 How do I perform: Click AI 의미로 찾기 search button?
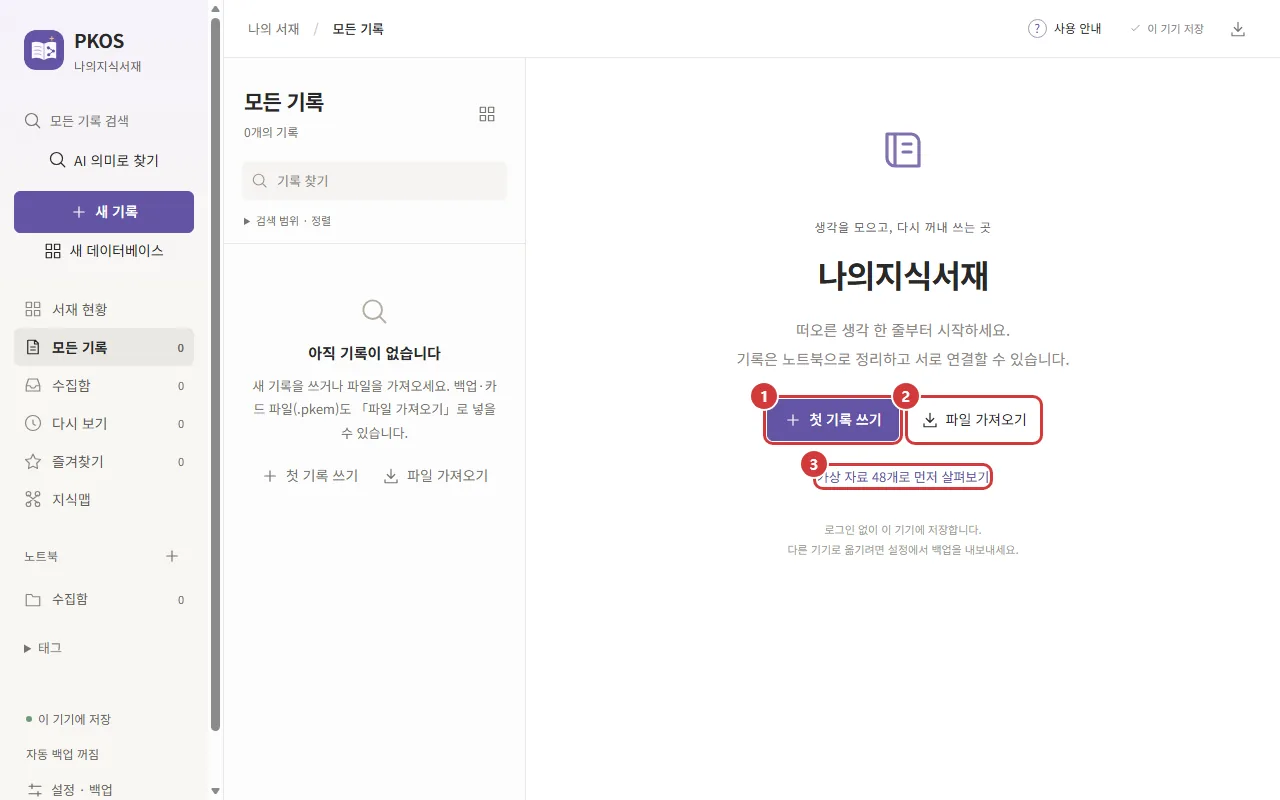104,160
